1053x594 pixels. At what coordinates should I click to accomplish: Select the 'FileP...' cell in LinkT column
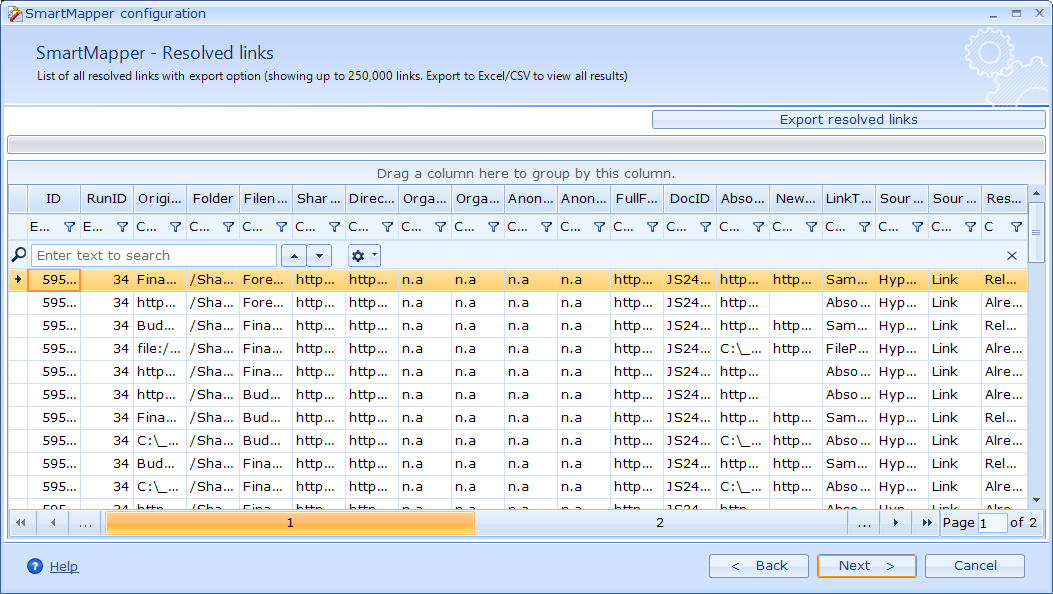tap(848, 349)
